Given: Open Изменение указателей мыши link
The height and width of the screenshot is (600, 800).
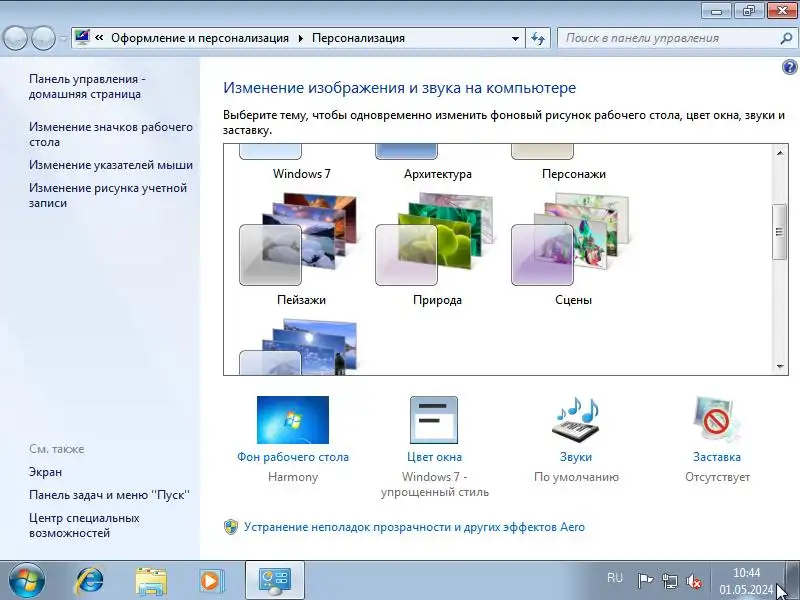Looking at the screenshot, I should pos(111,165).
